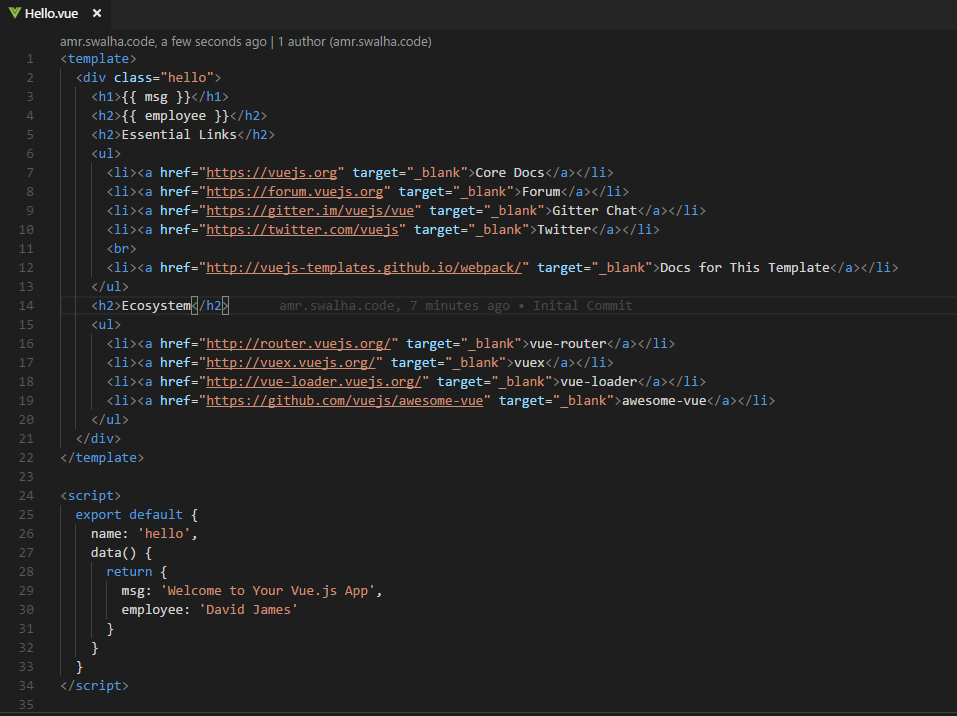The image size is (957, 716).
Task: Open the https://vuejs.org link
Action: click(272, 173)
